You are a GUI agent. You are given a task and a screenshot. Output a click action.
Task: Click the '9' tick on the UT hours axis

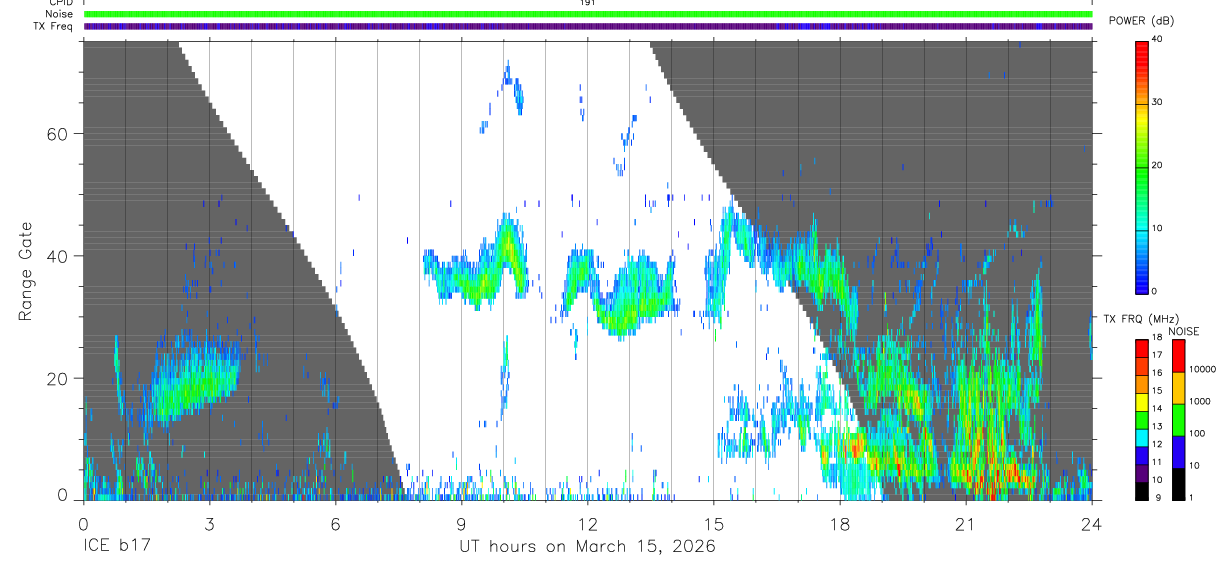[x=461, y=524]
